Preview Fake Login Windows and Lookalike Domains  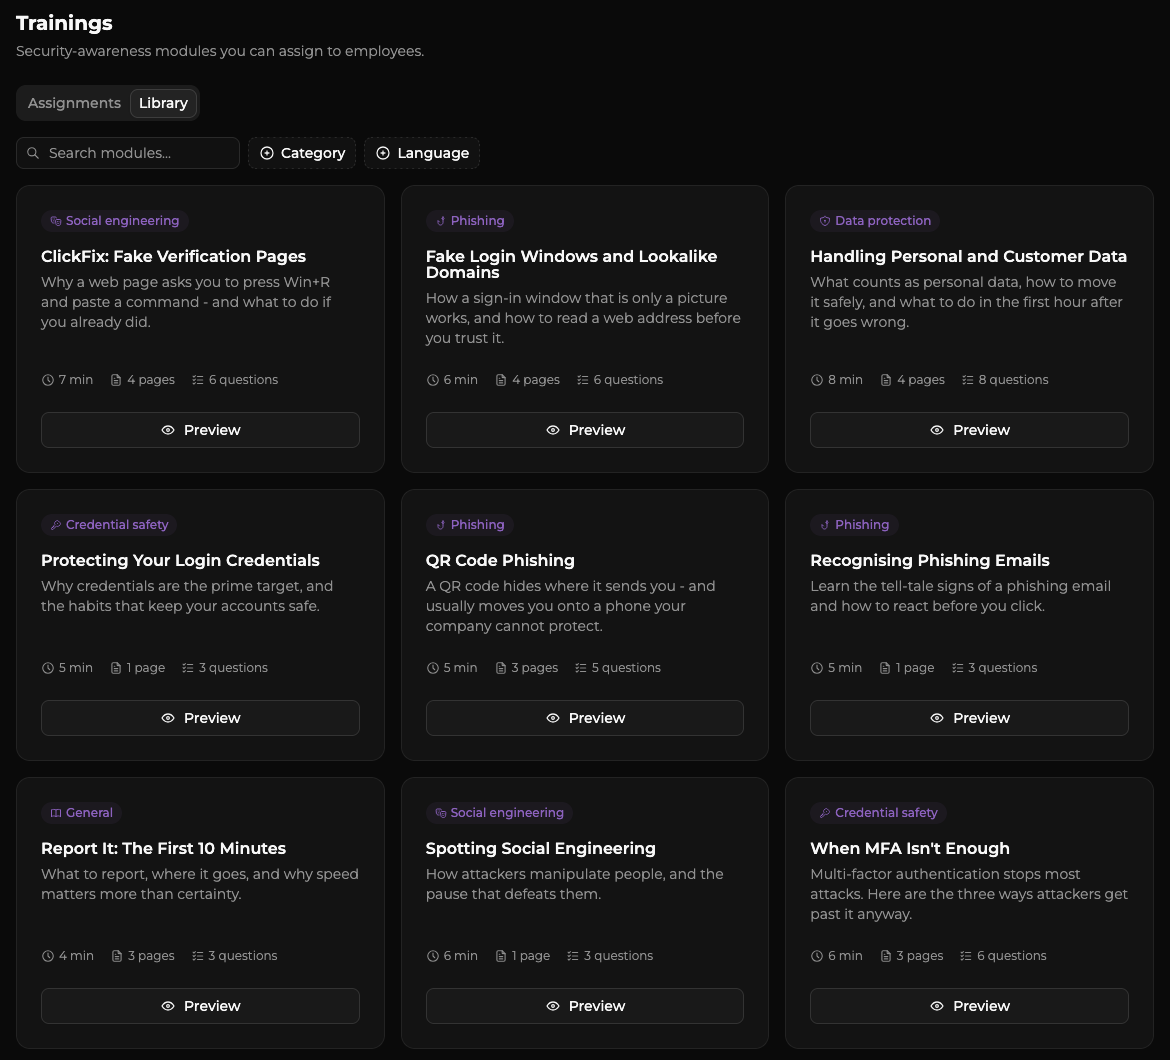point(584,430)
